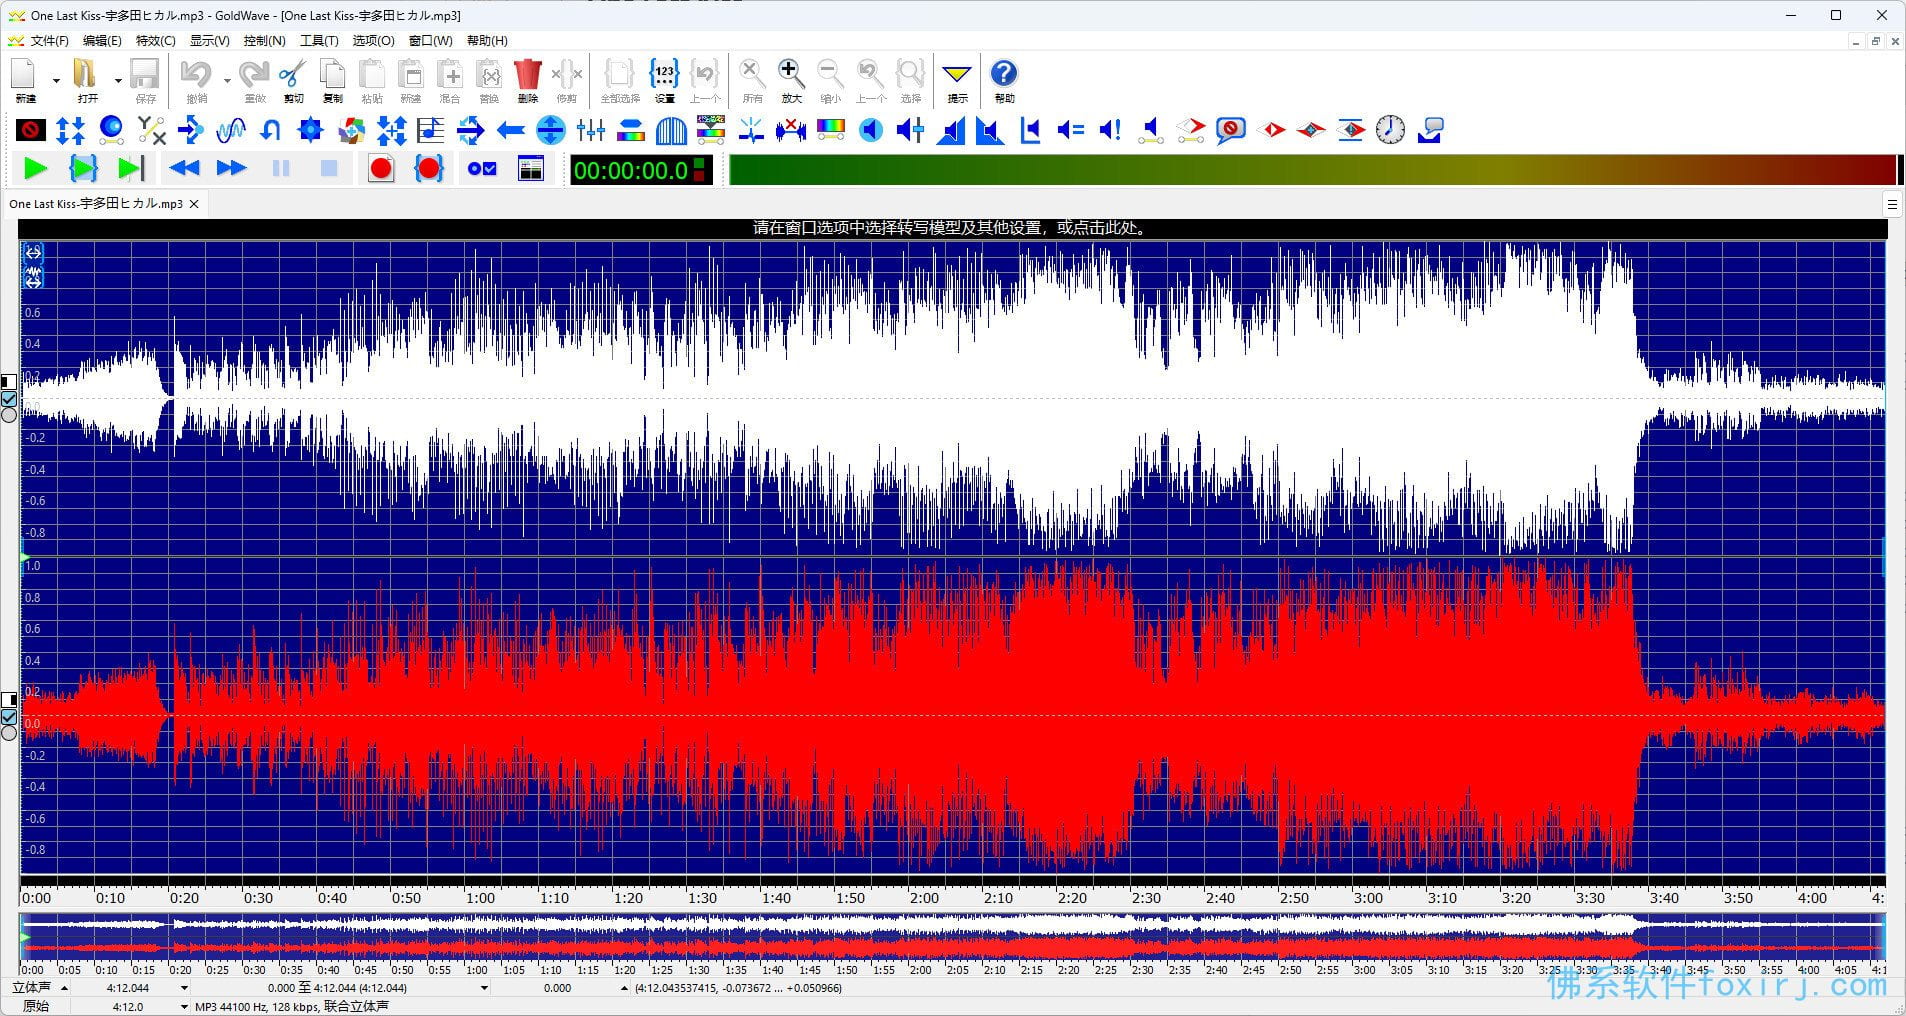
Task: Open the 帮助 question mark icon
Action: [1004, 80]
